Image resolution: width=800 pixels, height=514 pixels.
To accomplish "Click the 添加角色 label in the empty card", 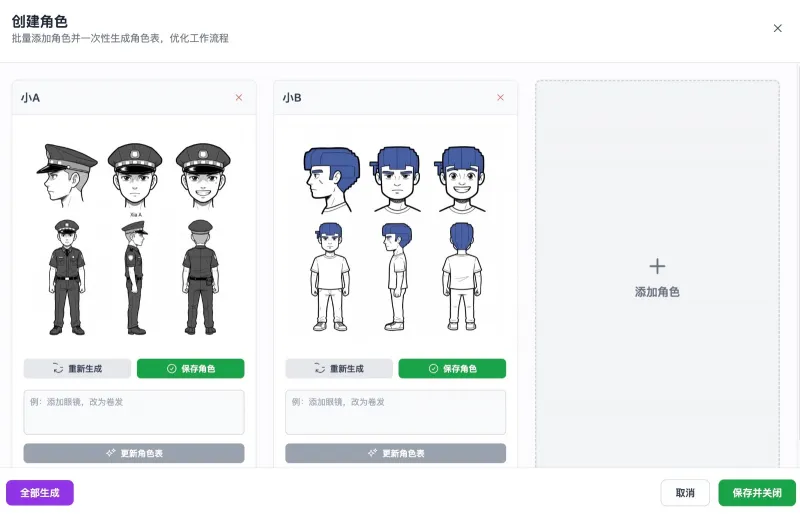I will 657,292.
